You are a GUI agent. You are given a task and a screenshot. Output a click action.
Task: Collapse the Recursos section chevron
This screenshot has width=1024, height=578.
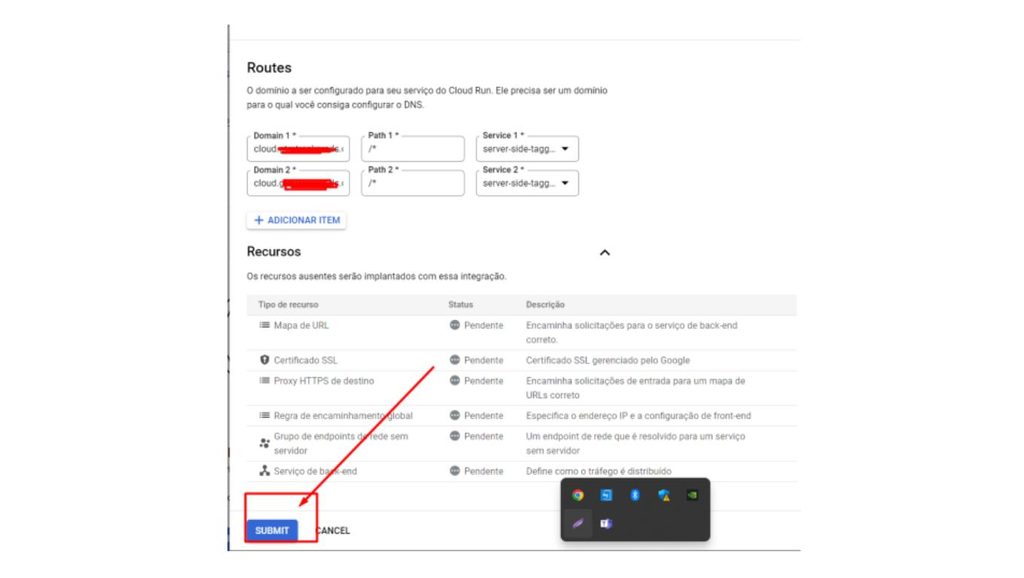coord(605,253)
